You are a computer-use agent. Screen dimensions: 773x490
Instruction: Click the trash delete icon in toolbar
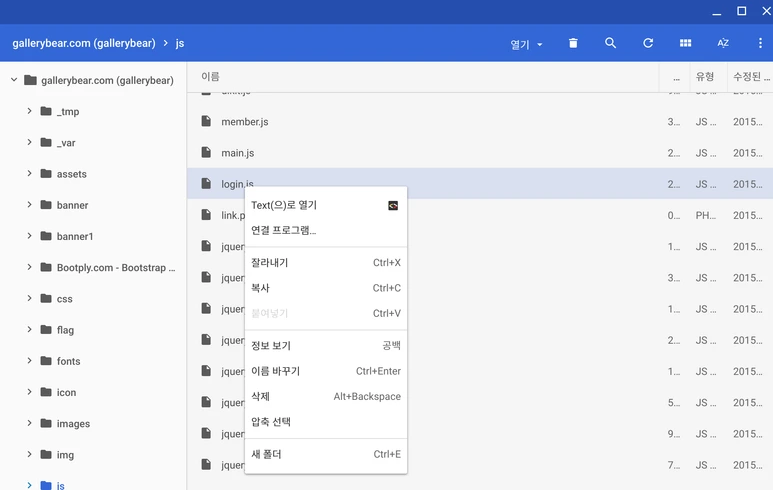[x=573, y=43]
